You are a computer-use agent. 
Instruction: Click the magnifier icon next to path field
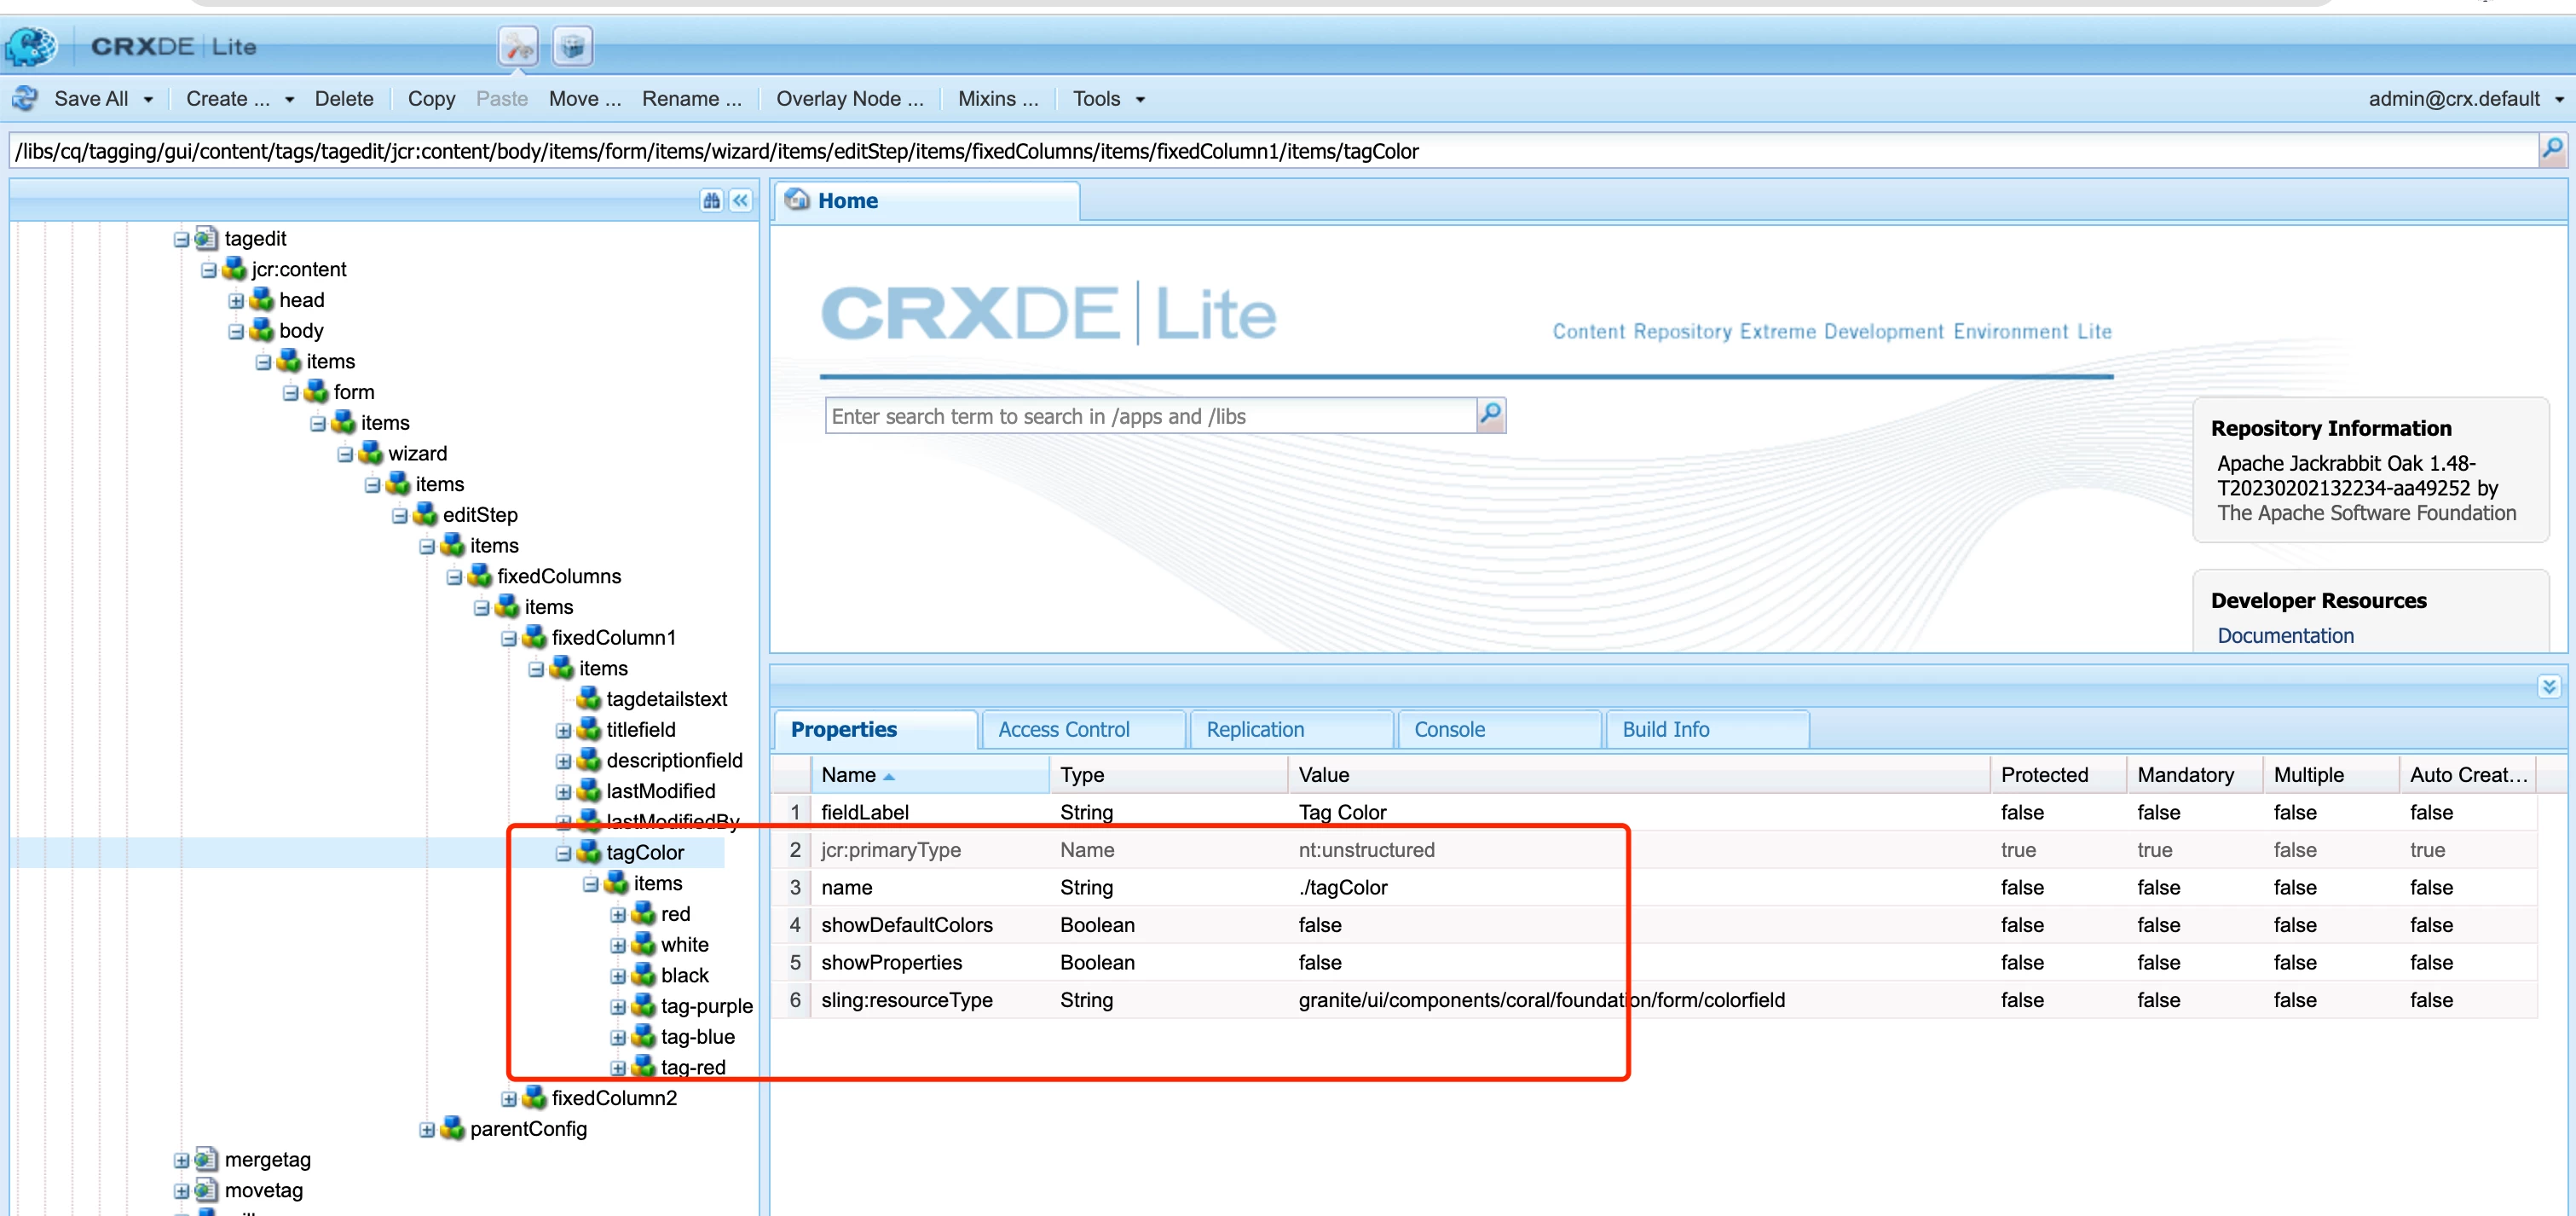2552,150
